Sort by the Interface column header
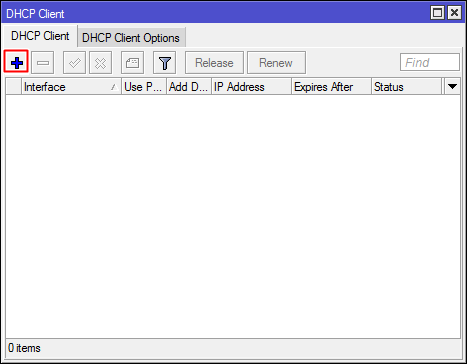The image size is (467, 364). click(x=71, y=87)
